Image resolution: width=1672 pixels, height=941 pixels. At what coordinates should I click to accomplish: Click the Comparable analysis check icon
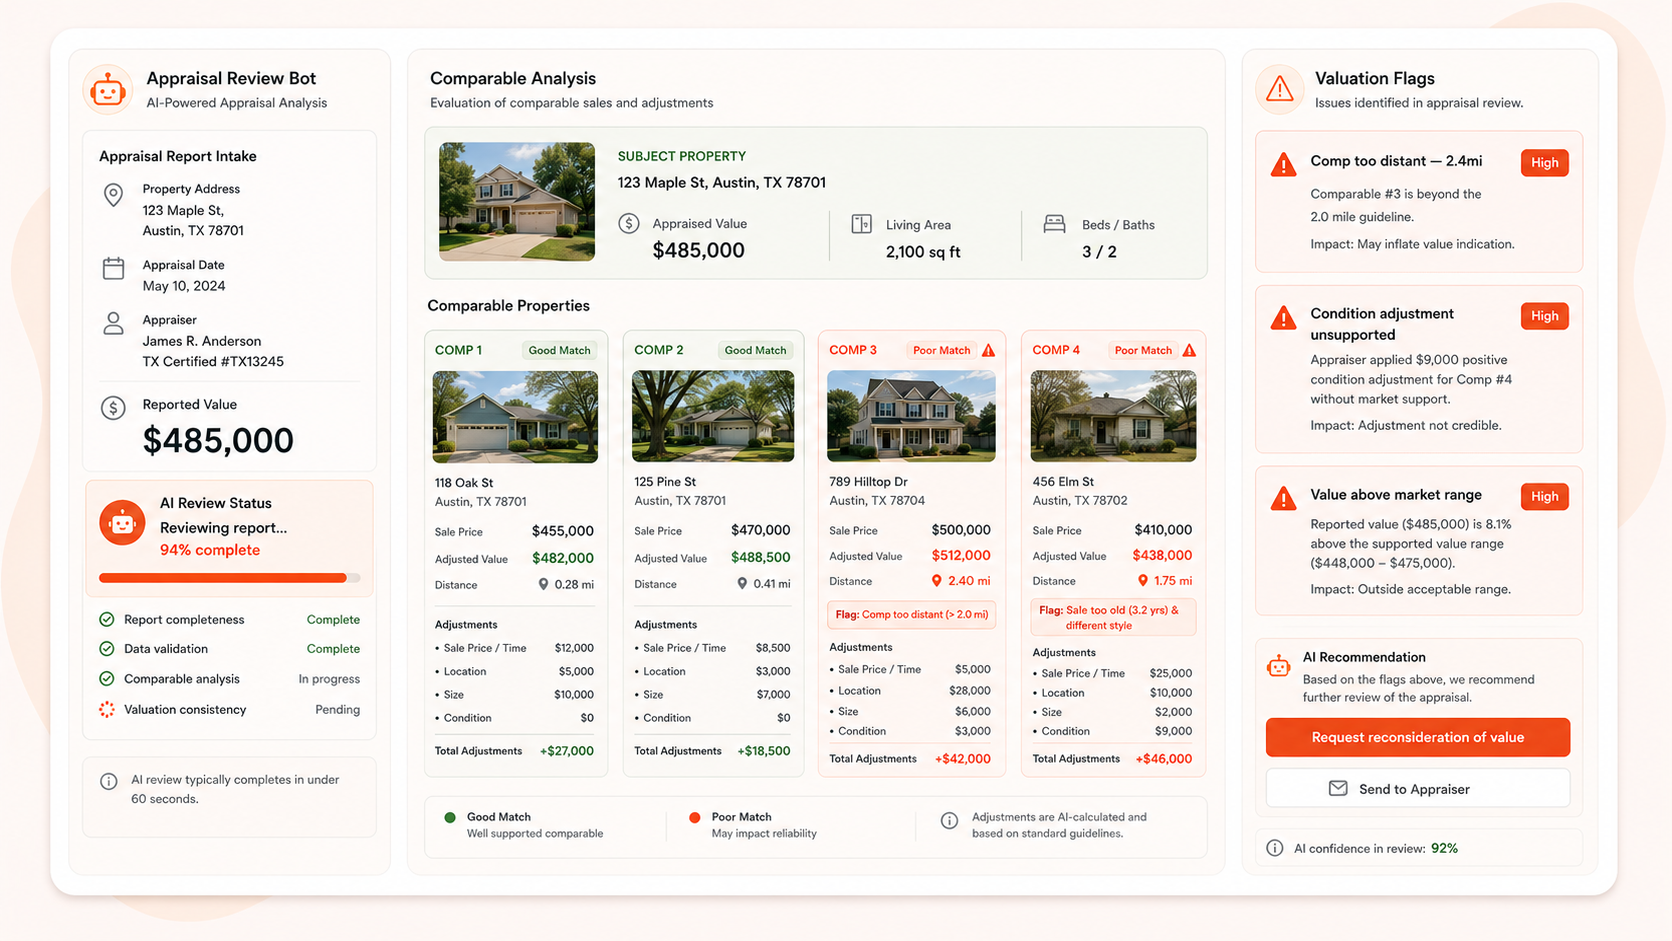pos(106,679)
